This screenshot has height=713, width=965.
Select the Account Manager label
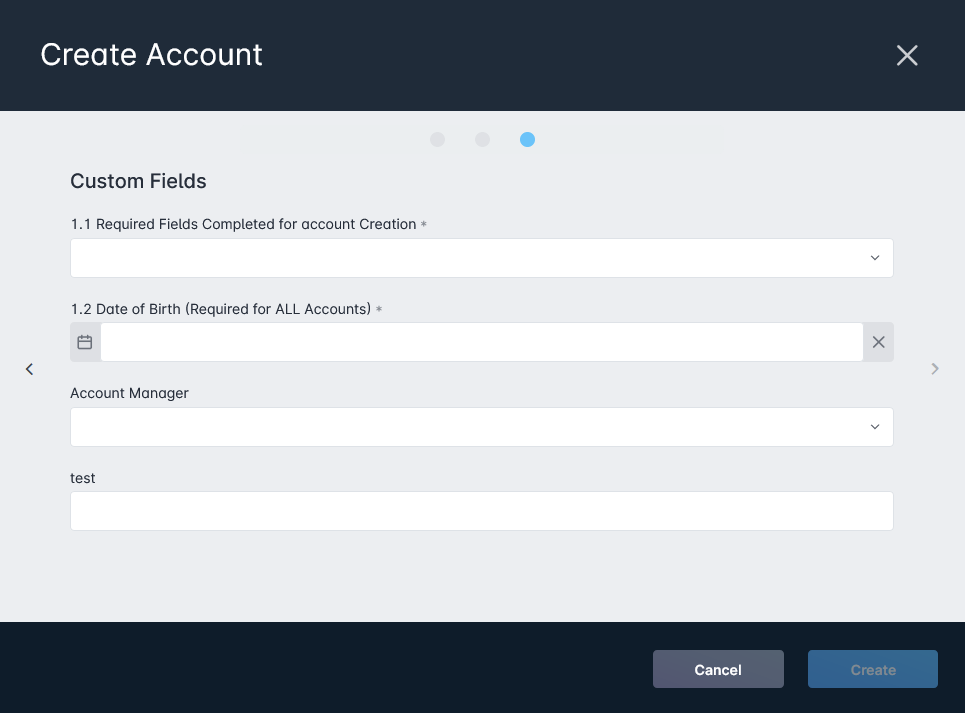pyautogui.click(x=129, y=393)
